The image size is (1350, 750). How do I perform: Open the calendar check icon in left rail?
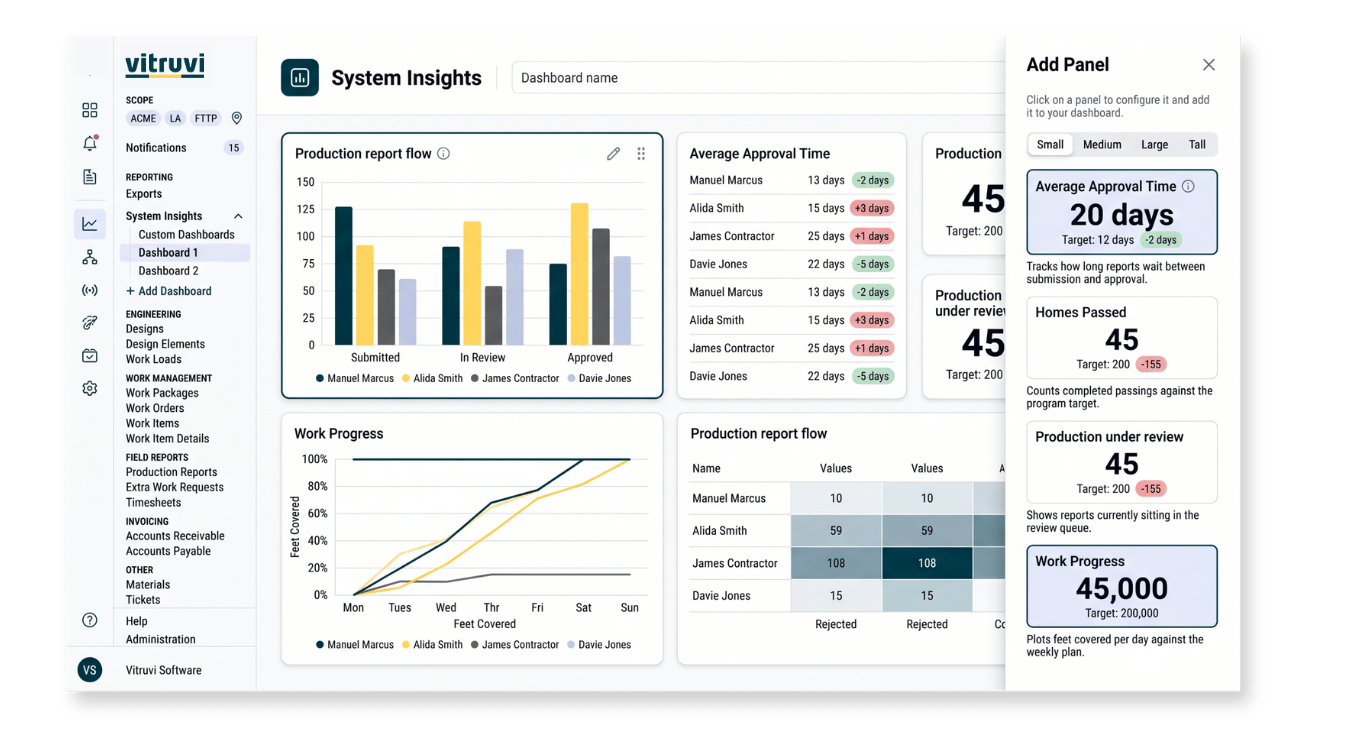click(x=90, y=356)
